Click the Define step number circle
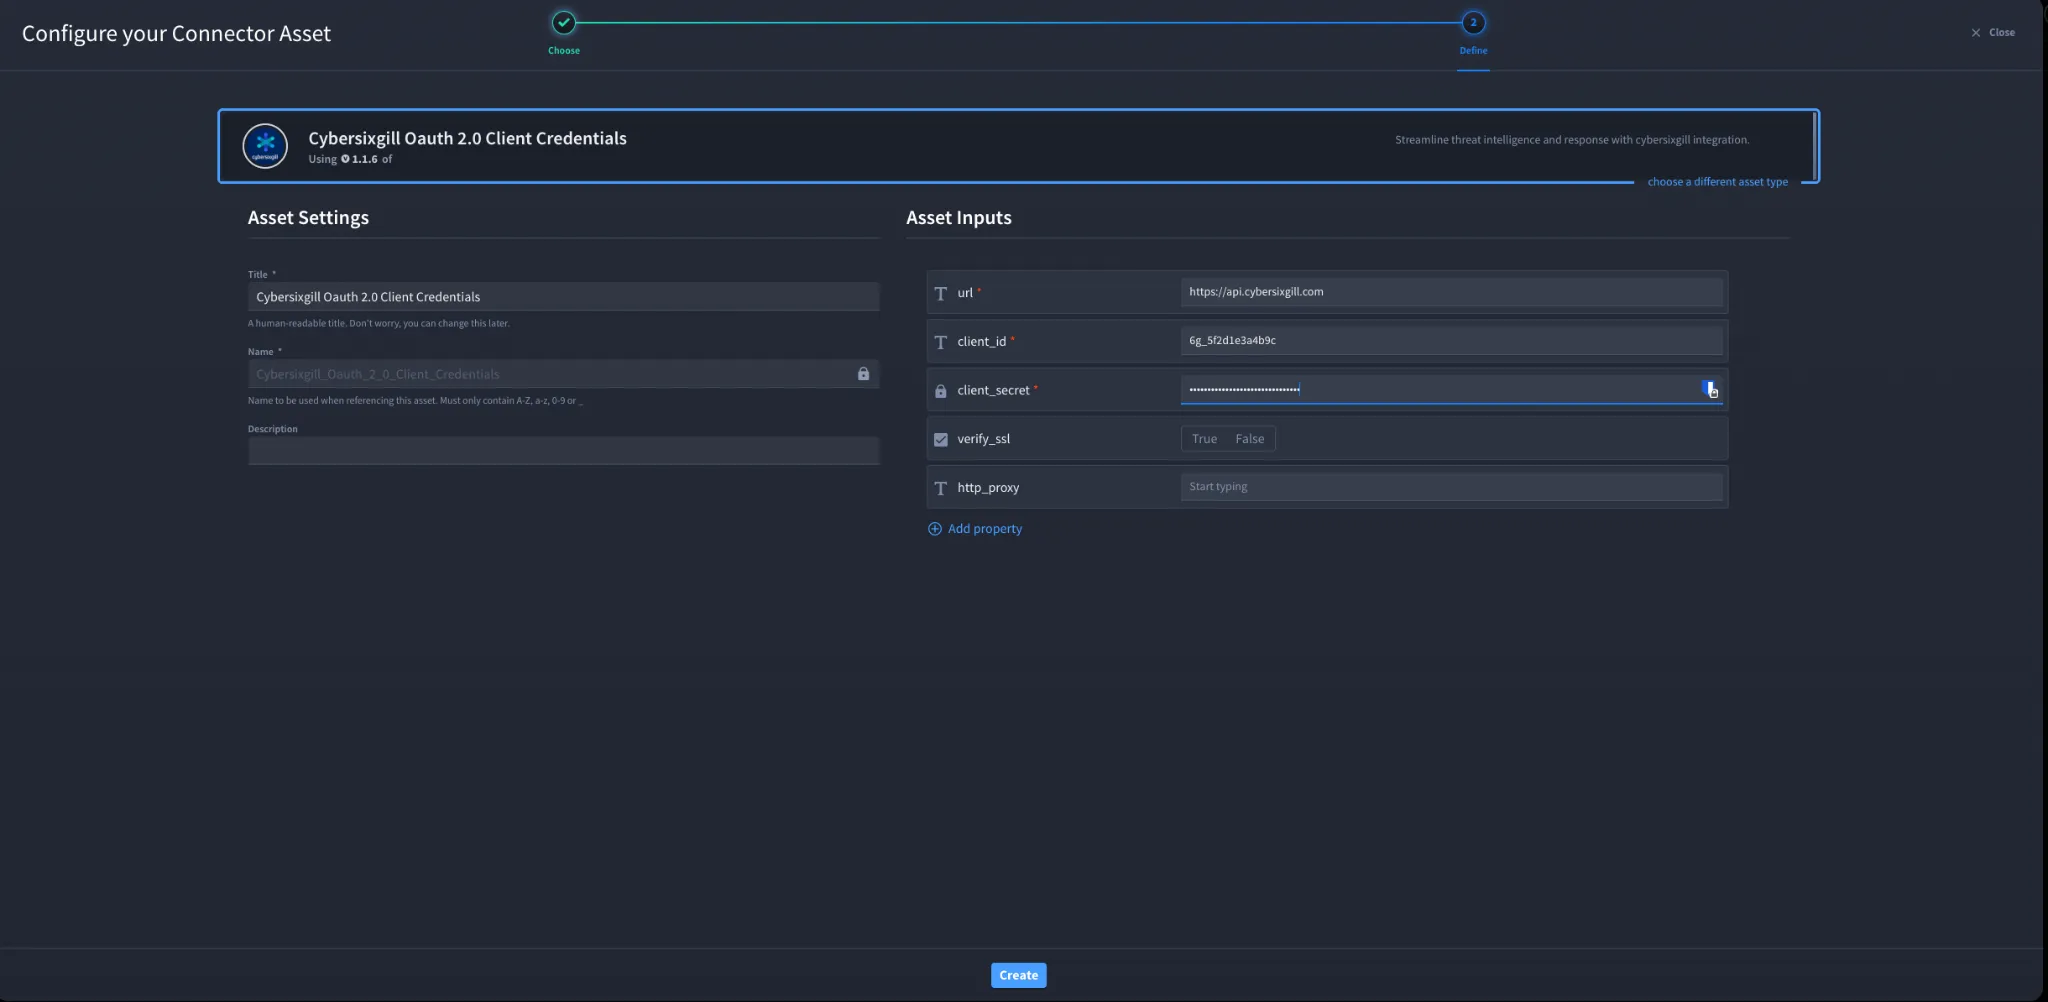 tap(1473, 22)
